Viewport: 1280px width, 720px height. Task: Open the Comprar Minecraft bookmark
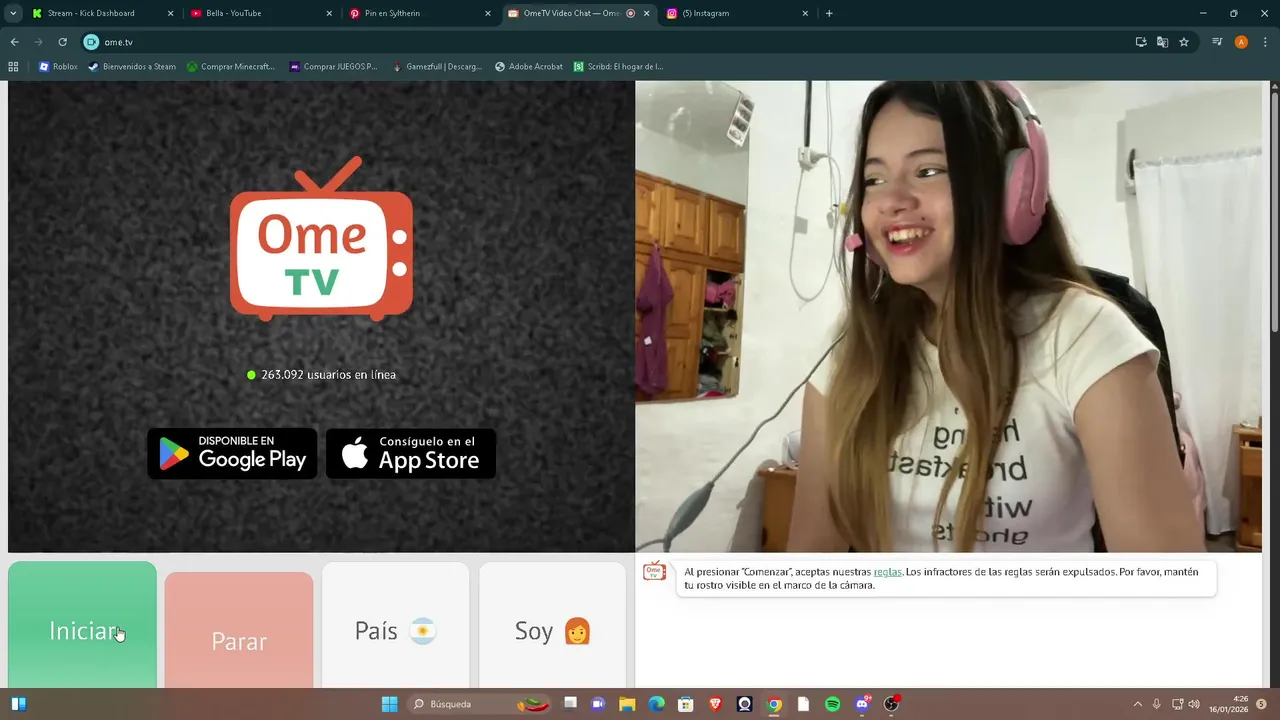coord(230,67)
